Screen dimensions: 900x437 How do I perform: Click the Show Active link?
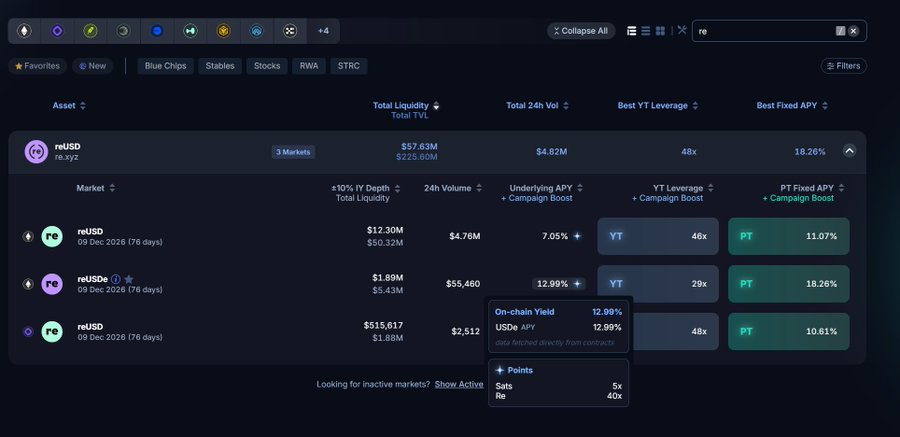(x=459, y=384)
